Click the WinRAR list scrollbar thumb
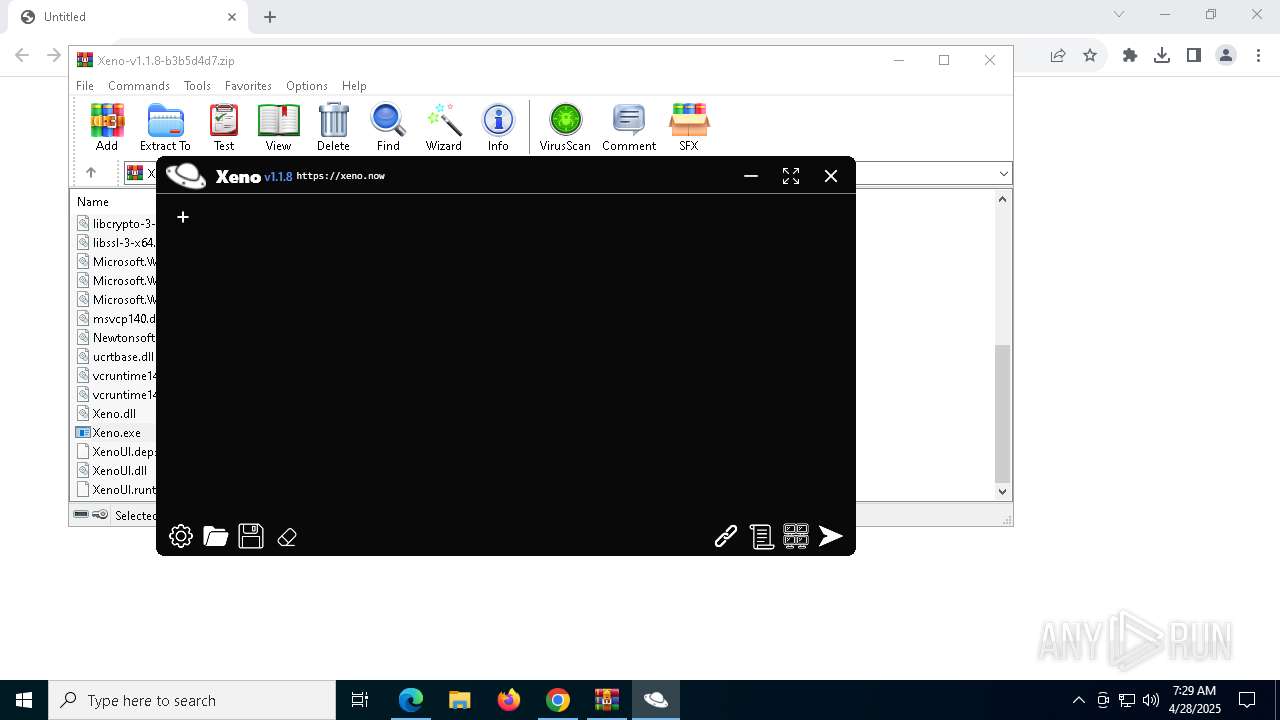 1003,414
